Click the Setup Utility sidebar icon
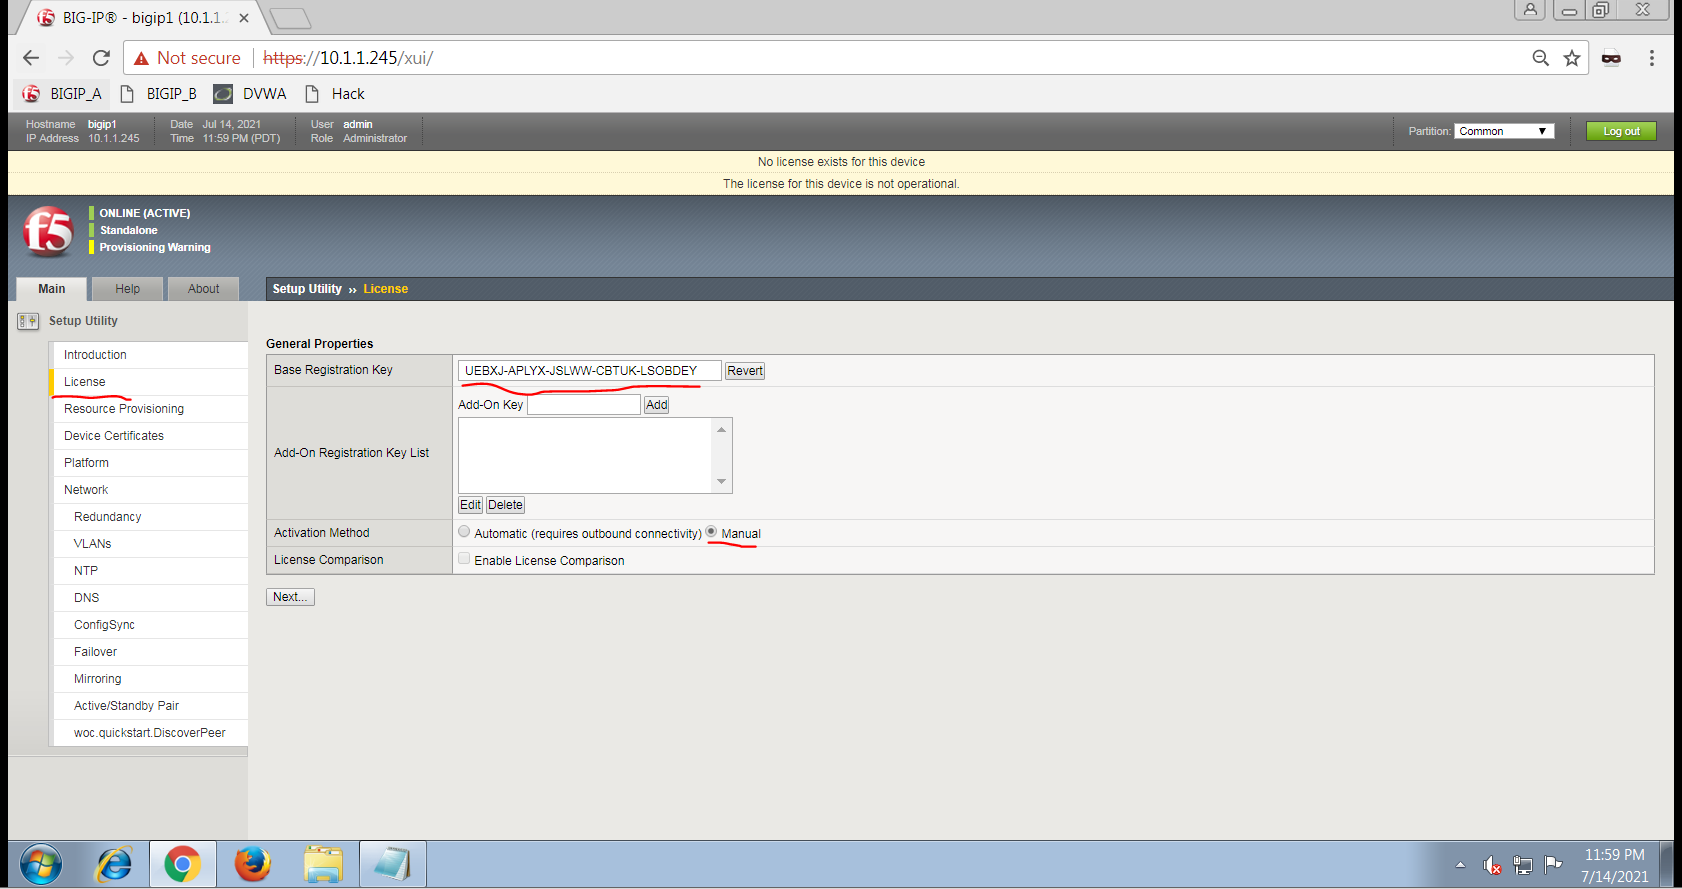1682x889 pixels. 28,322
